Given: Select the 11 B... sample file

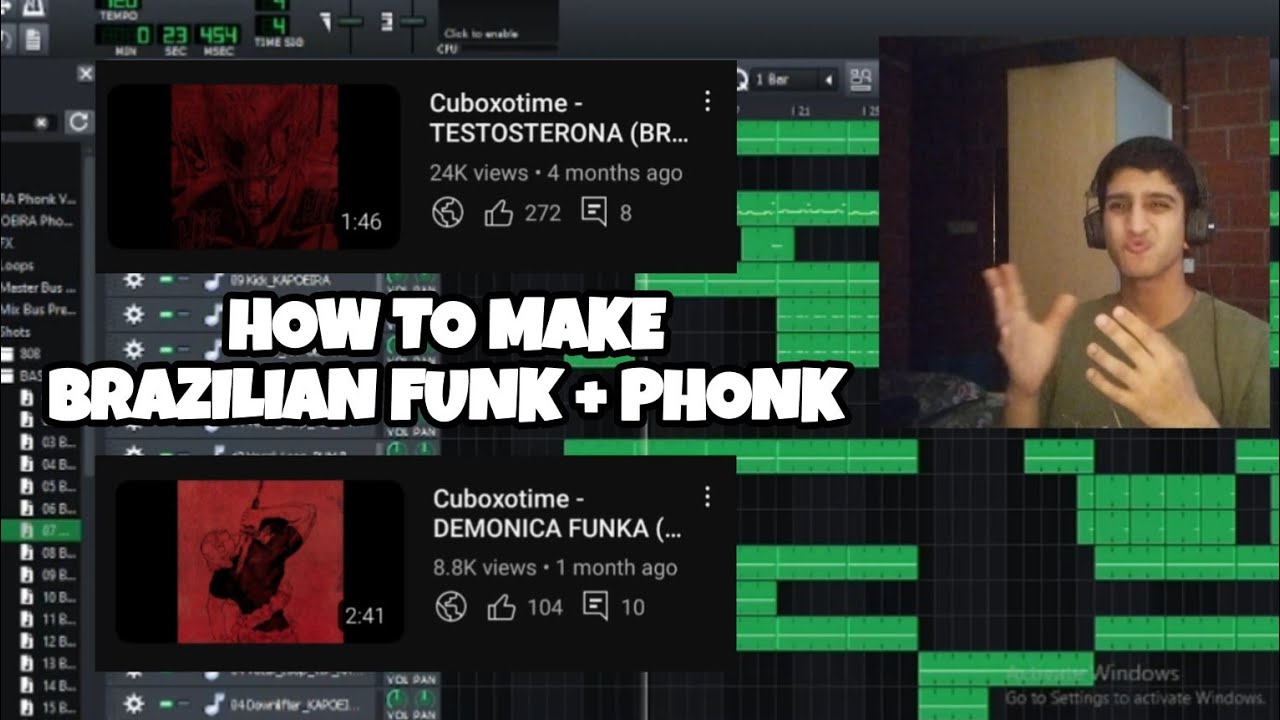Looking at the screenshot, I should click(50, 619).
